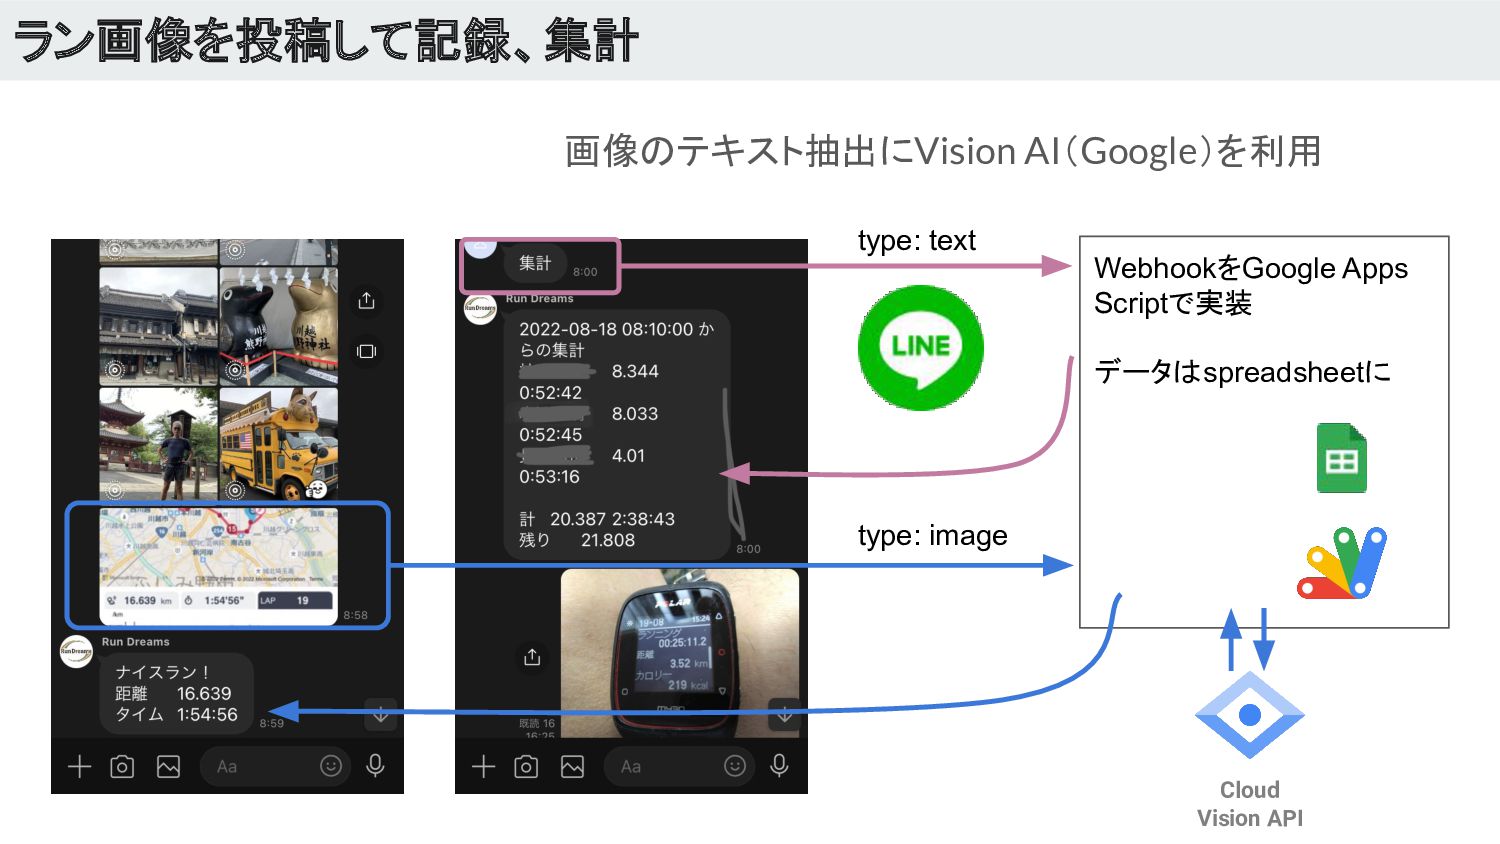Click total '計 20.387 2:38:43' line
The width and height of the screenshot is (1500, 844).
tap(597, 519)
